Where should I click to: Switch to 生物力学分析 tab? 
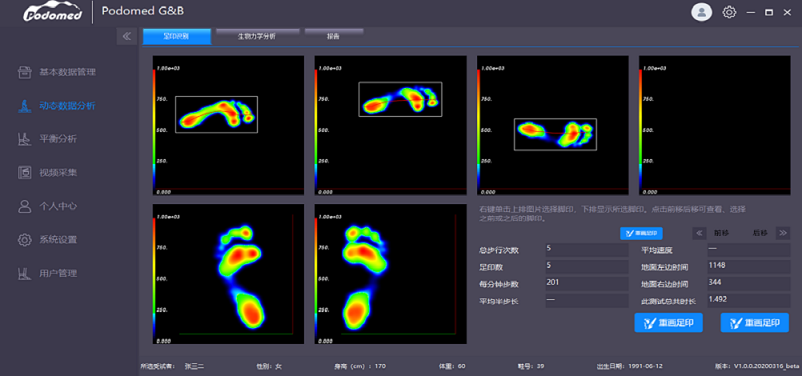pyautogui.click(x=257, y=36)
